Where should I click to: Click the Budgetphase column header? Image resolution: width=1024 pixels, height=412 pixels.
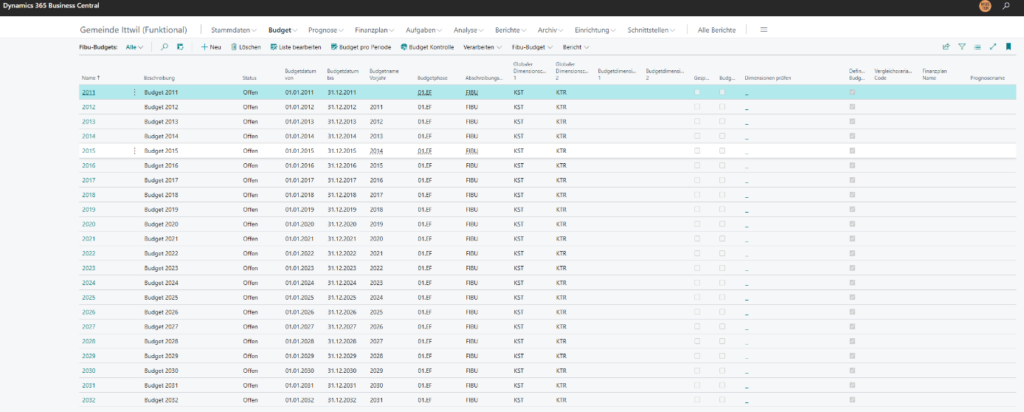click(x=432, y=78)
